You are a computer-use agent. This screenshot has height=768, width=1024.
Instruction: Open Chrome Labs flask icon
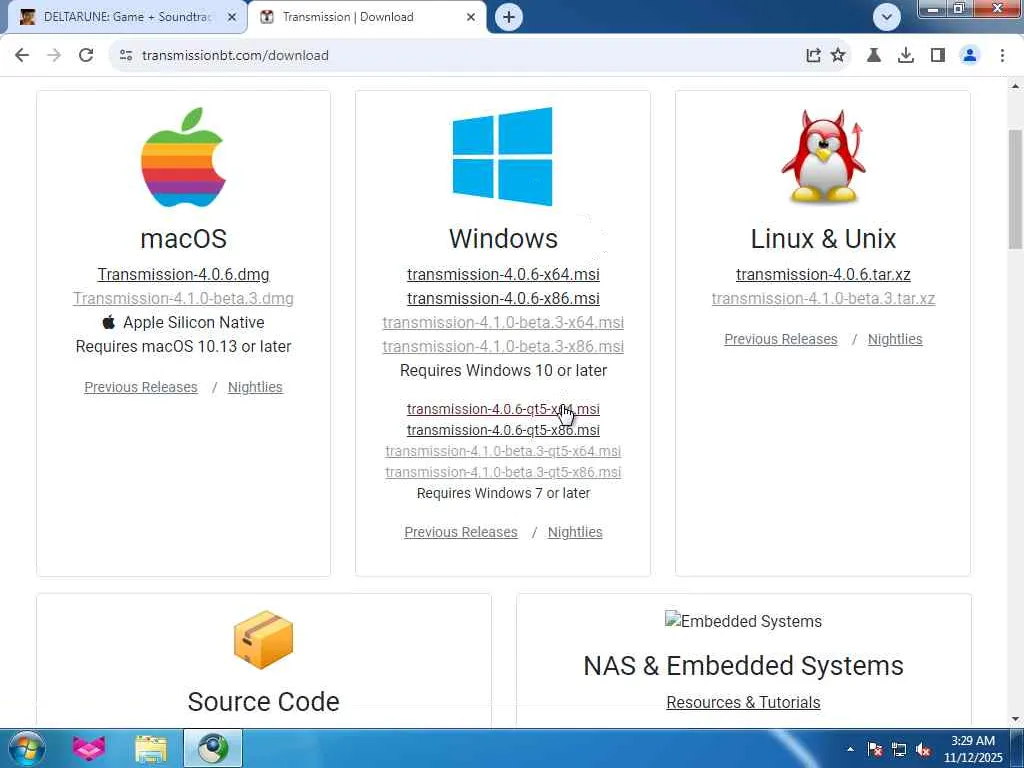pyautogui.click(x=874, y=56)
